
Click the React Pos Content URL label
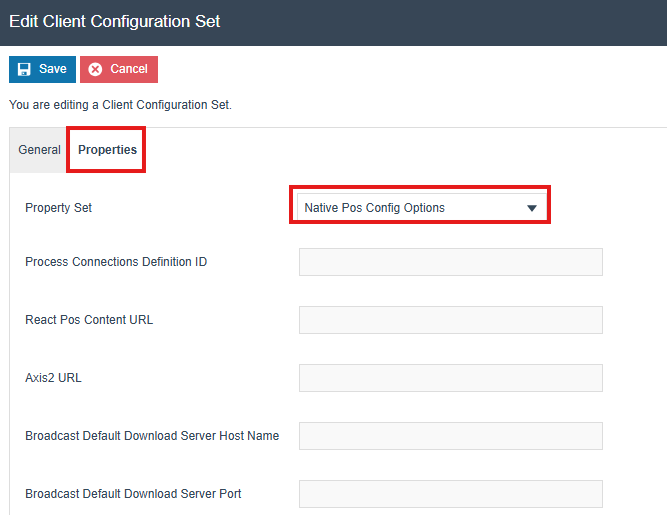(89, 320)
